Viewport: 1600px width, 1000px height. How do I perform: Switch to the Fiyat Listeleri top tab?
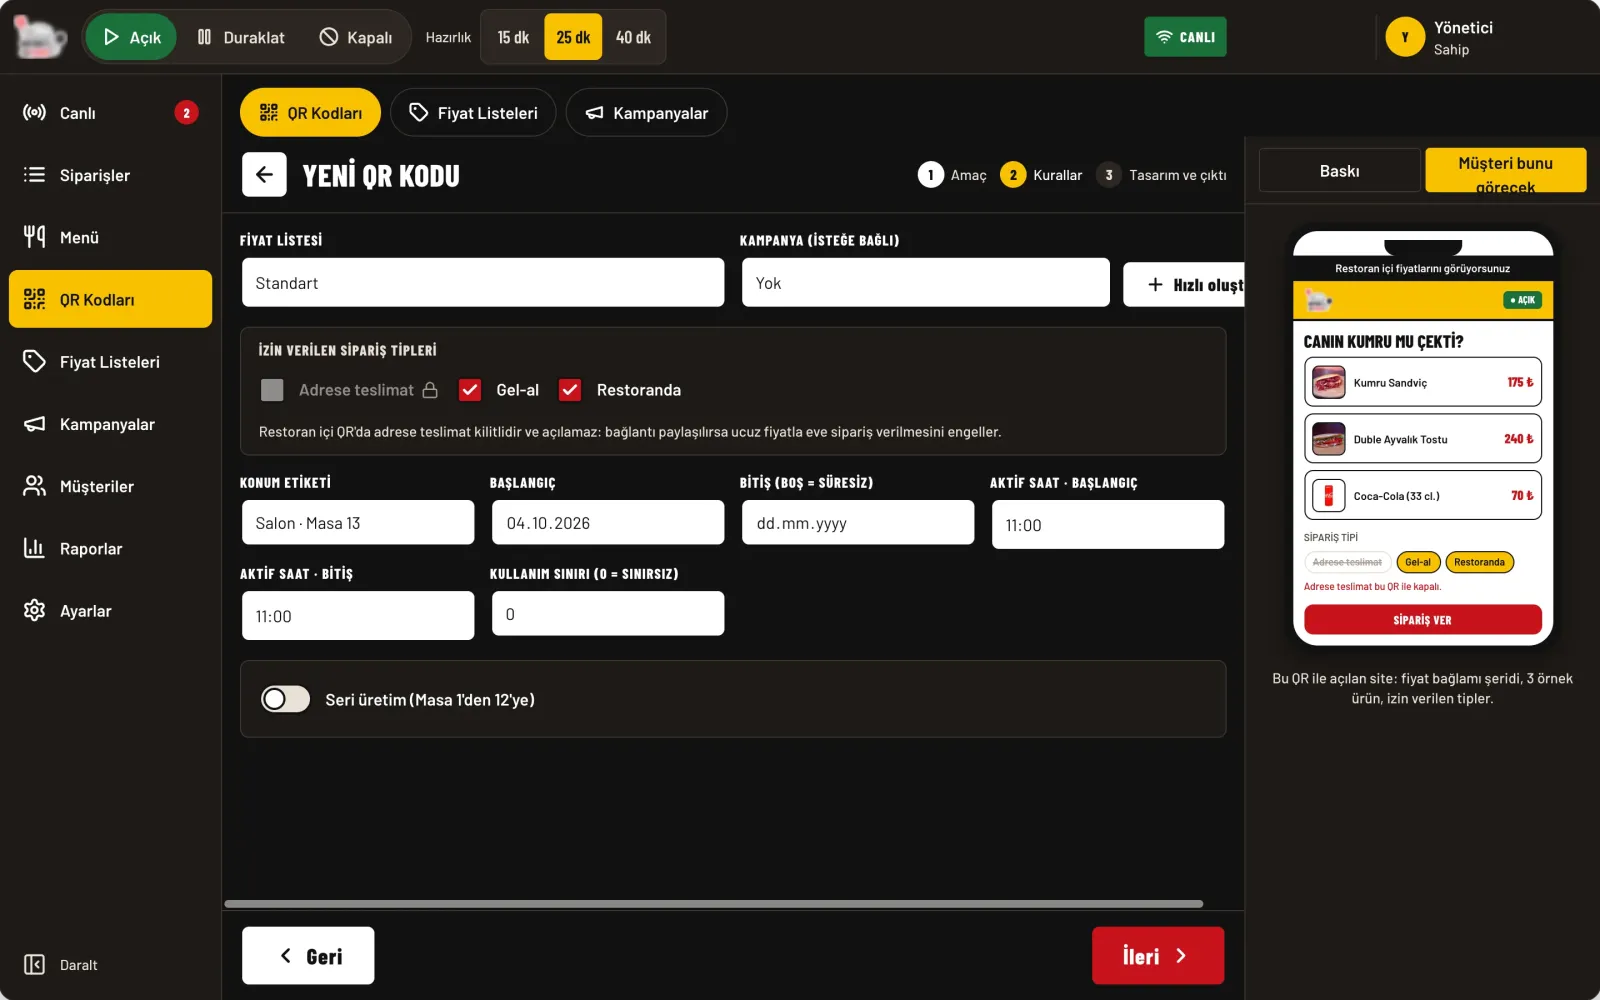click(x=473, y=113)
